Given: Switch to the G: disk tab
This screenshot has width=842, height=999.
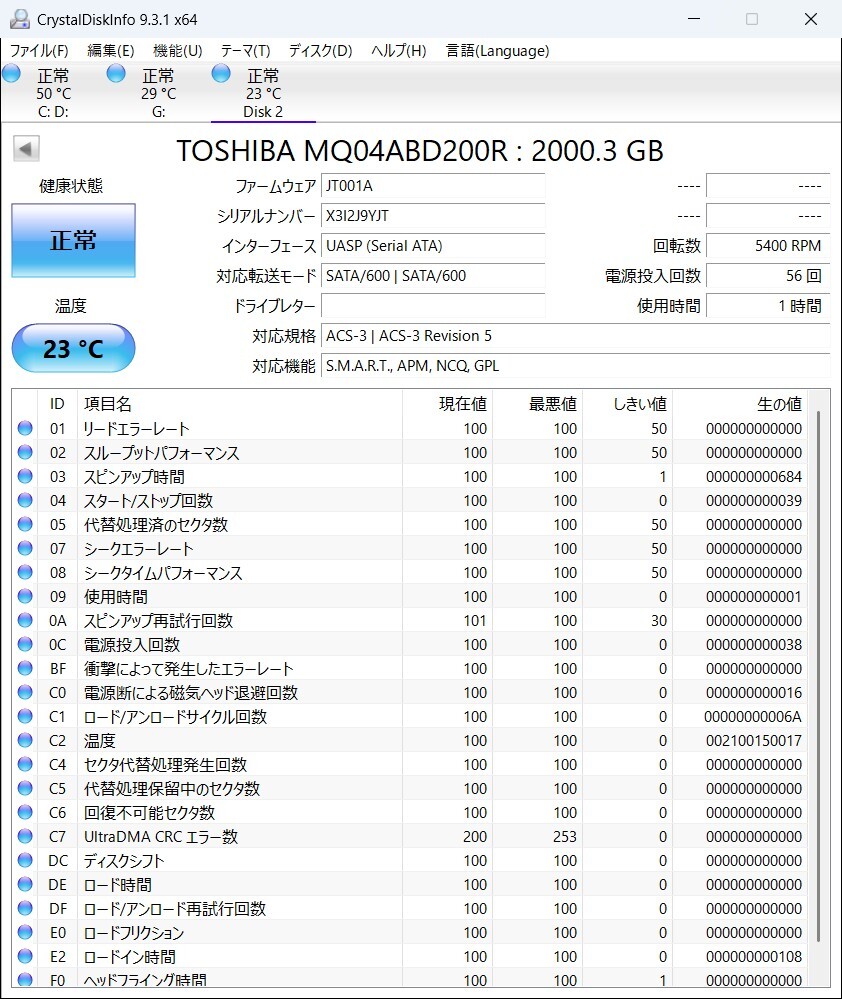Looking at the screenshot, I should pos(159,93).
